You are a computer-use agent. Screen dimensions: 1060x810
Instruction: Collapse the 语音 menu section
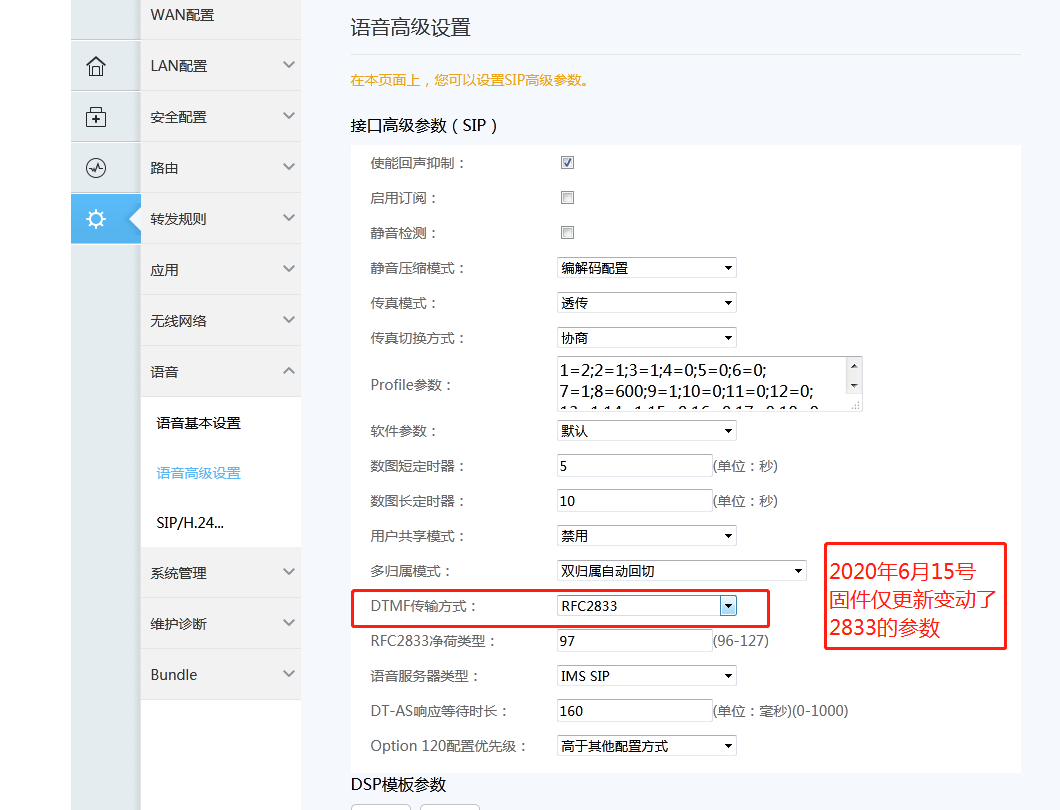[220, 372]
